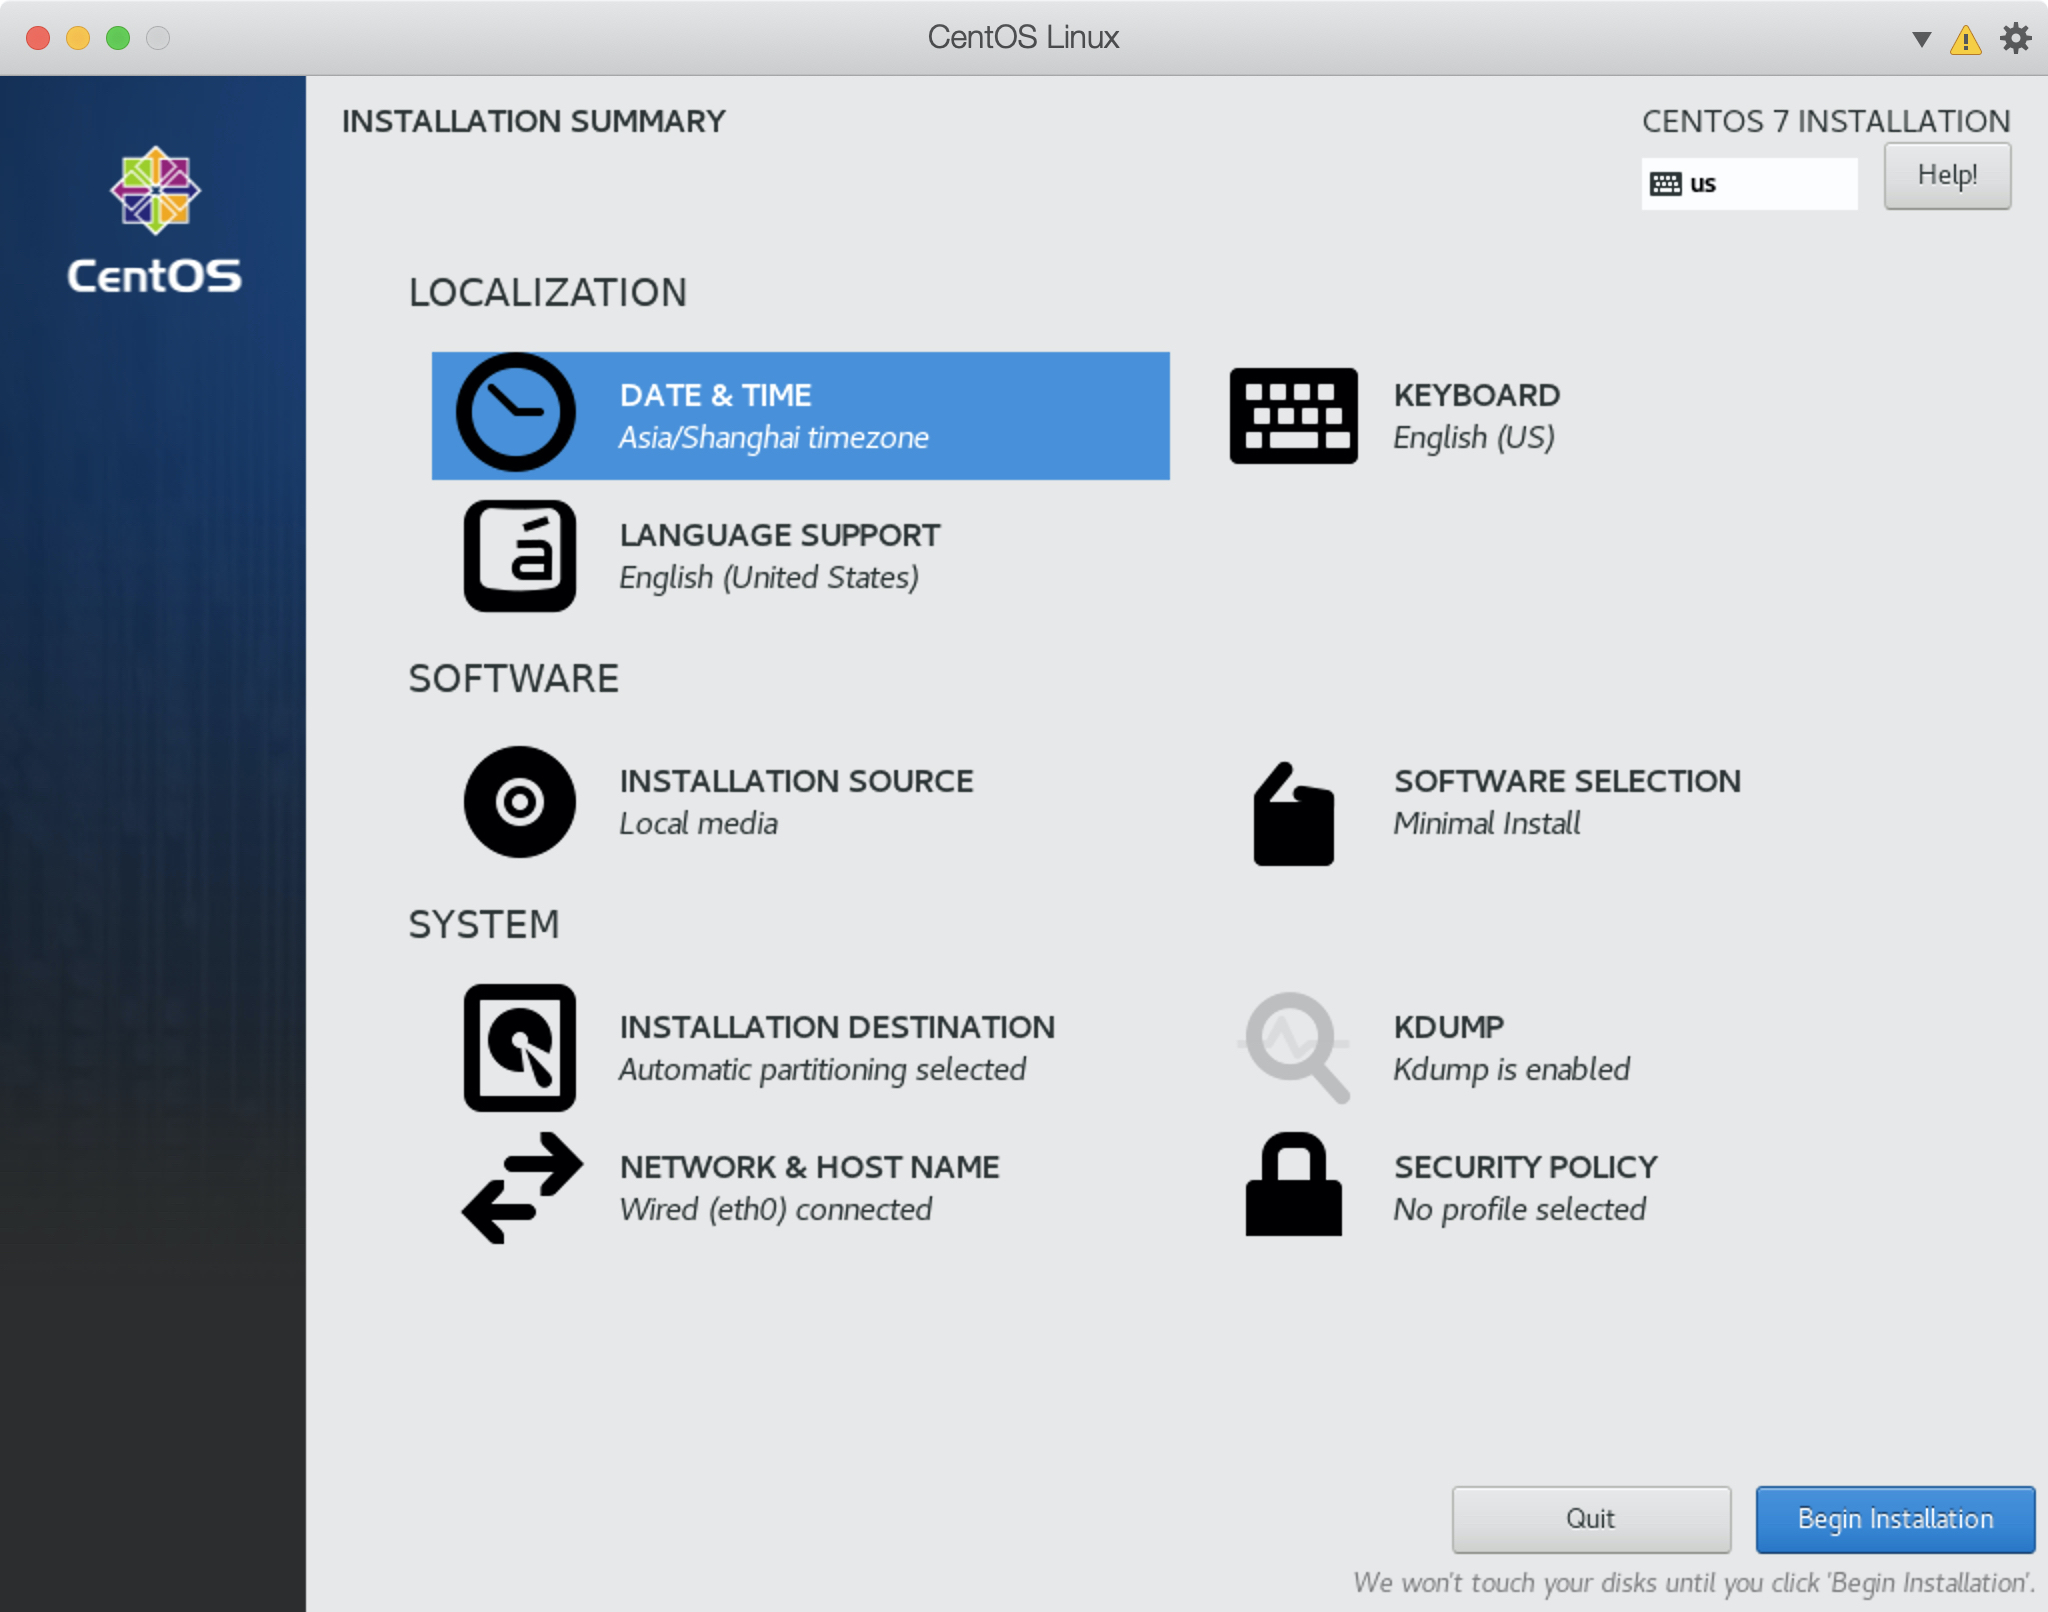Screen dimensions: 2048x1612
Task: Click 'Local media' status text
Action: point(698,824)
